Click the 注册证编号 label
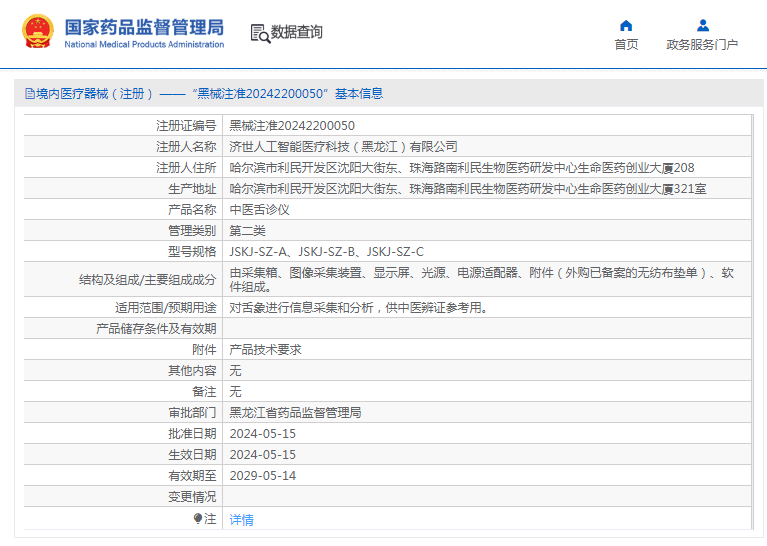 (x=186, y=126)
